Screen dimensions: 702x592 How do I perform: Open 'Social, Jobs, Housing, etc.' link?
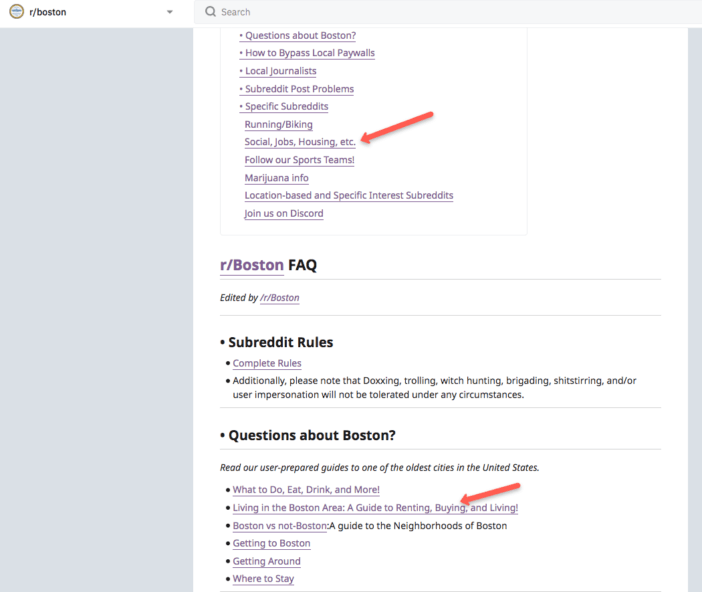tap(300, 142)
